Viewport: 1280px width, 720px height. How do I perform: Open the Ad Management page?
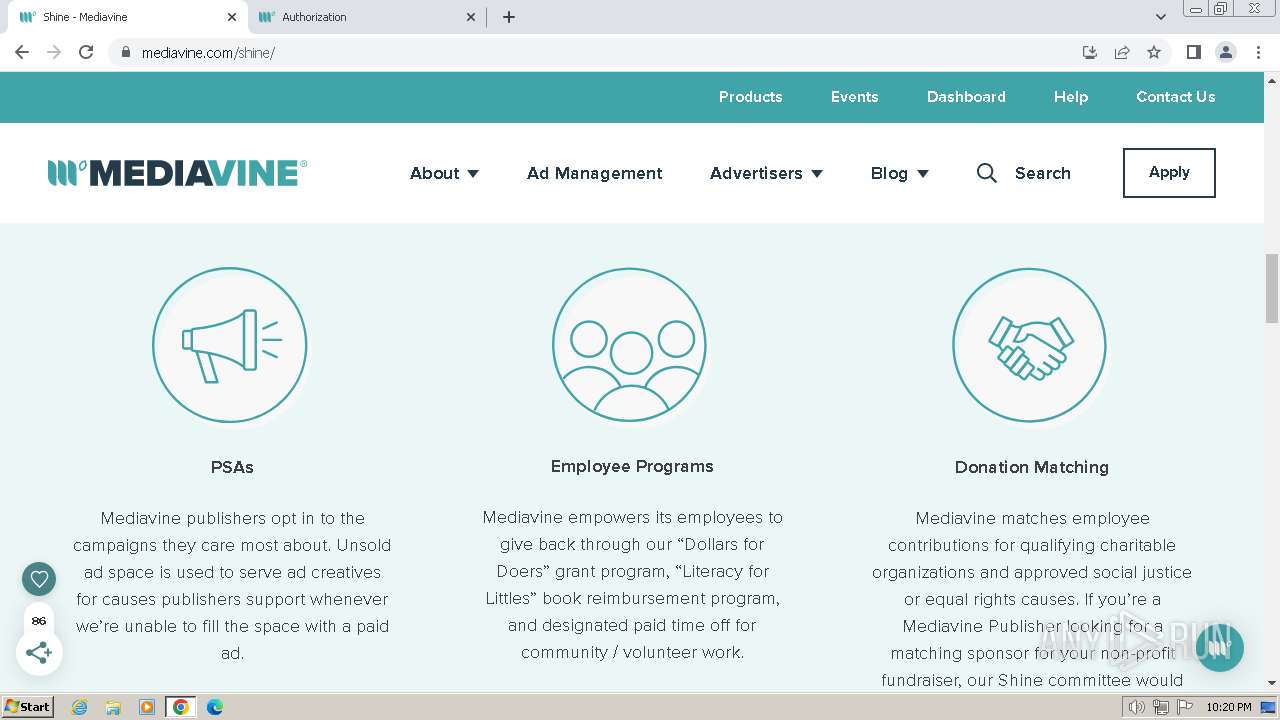click(x=594, y=173)
